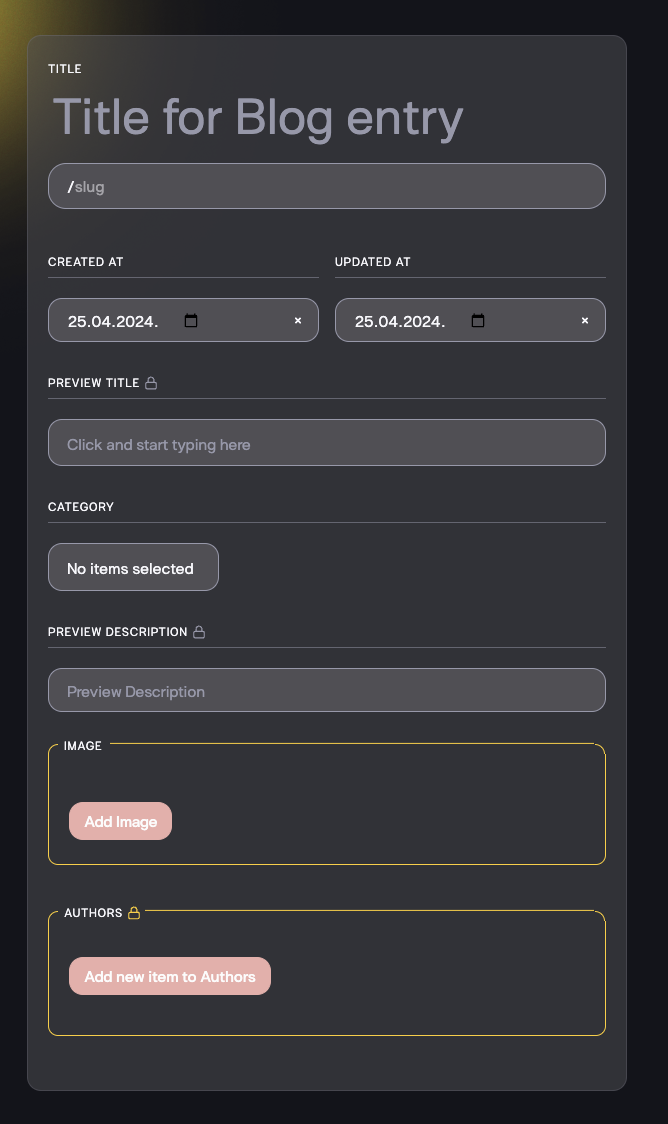The width and height of the screenshot is (668, 1124).
Task: Clear the Updated At date
Action: coord(585,321)
